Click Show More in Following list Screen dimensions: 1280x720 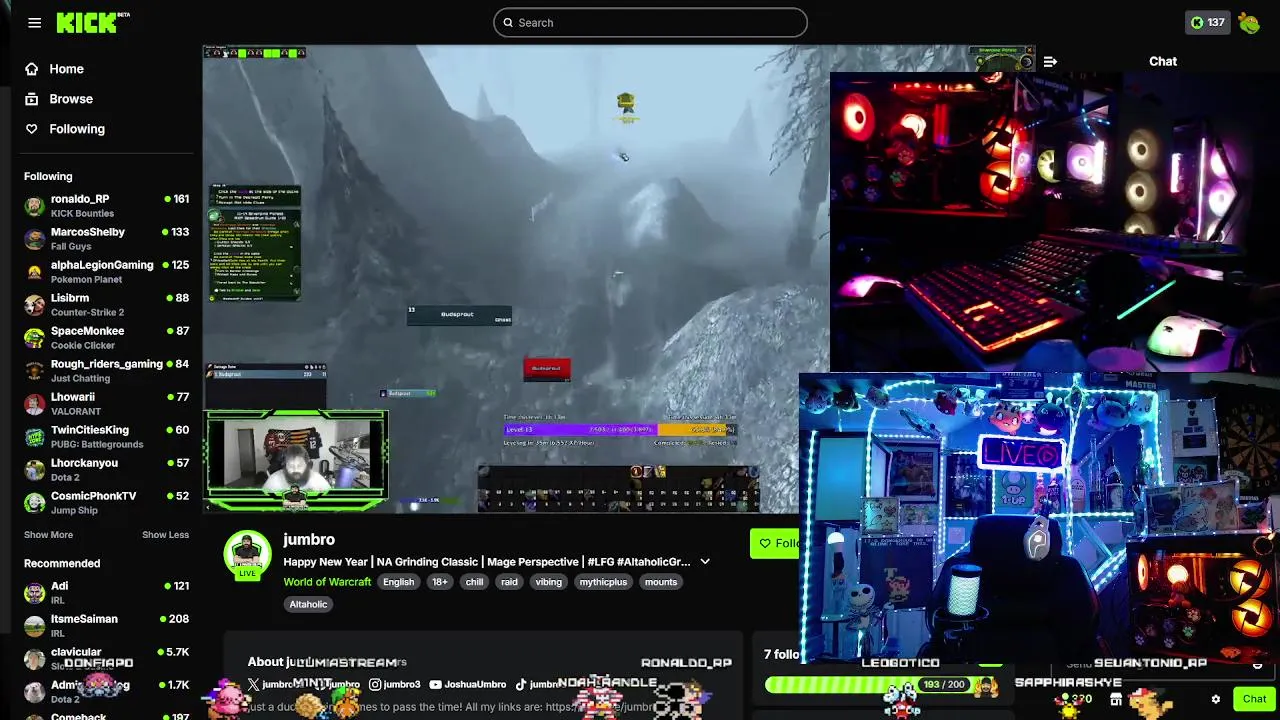[x=48, y=535]
